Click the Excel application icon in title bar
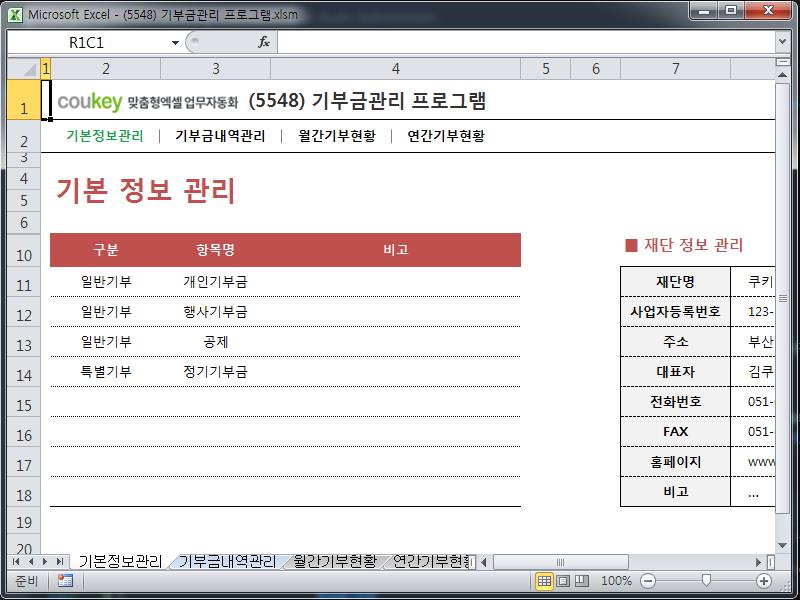Screen dimensions: 800x600 (15, 14)
